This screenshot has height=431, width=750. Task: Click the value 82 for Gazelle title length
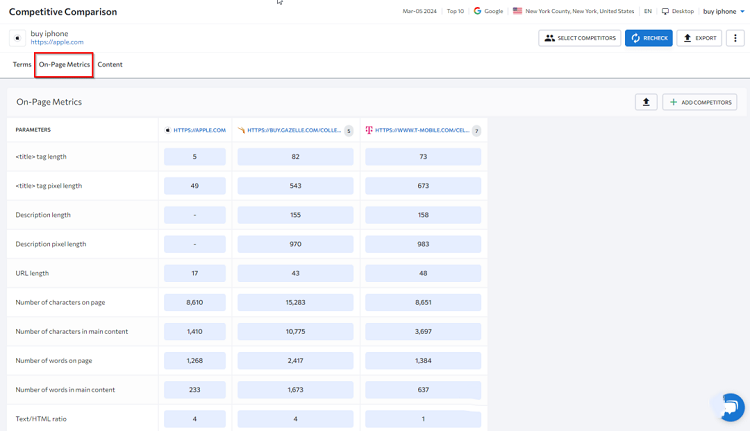pos(296,156)
